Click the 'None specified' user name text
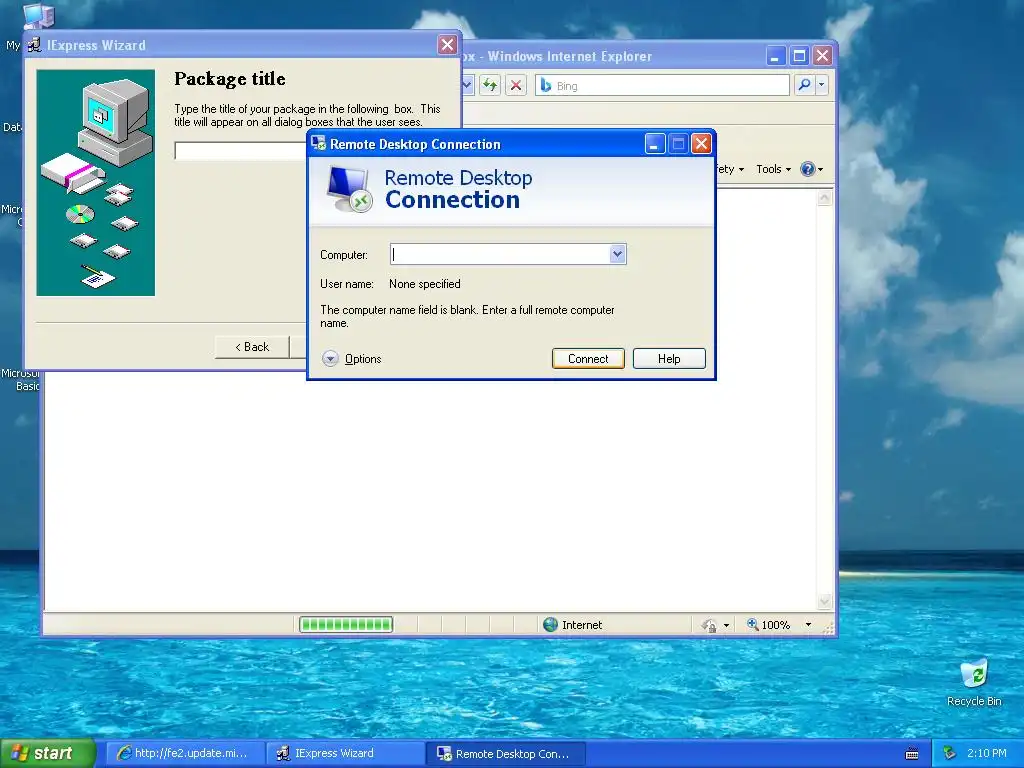The width and height of the screenshot is (1024, 768). pos(424,284)
